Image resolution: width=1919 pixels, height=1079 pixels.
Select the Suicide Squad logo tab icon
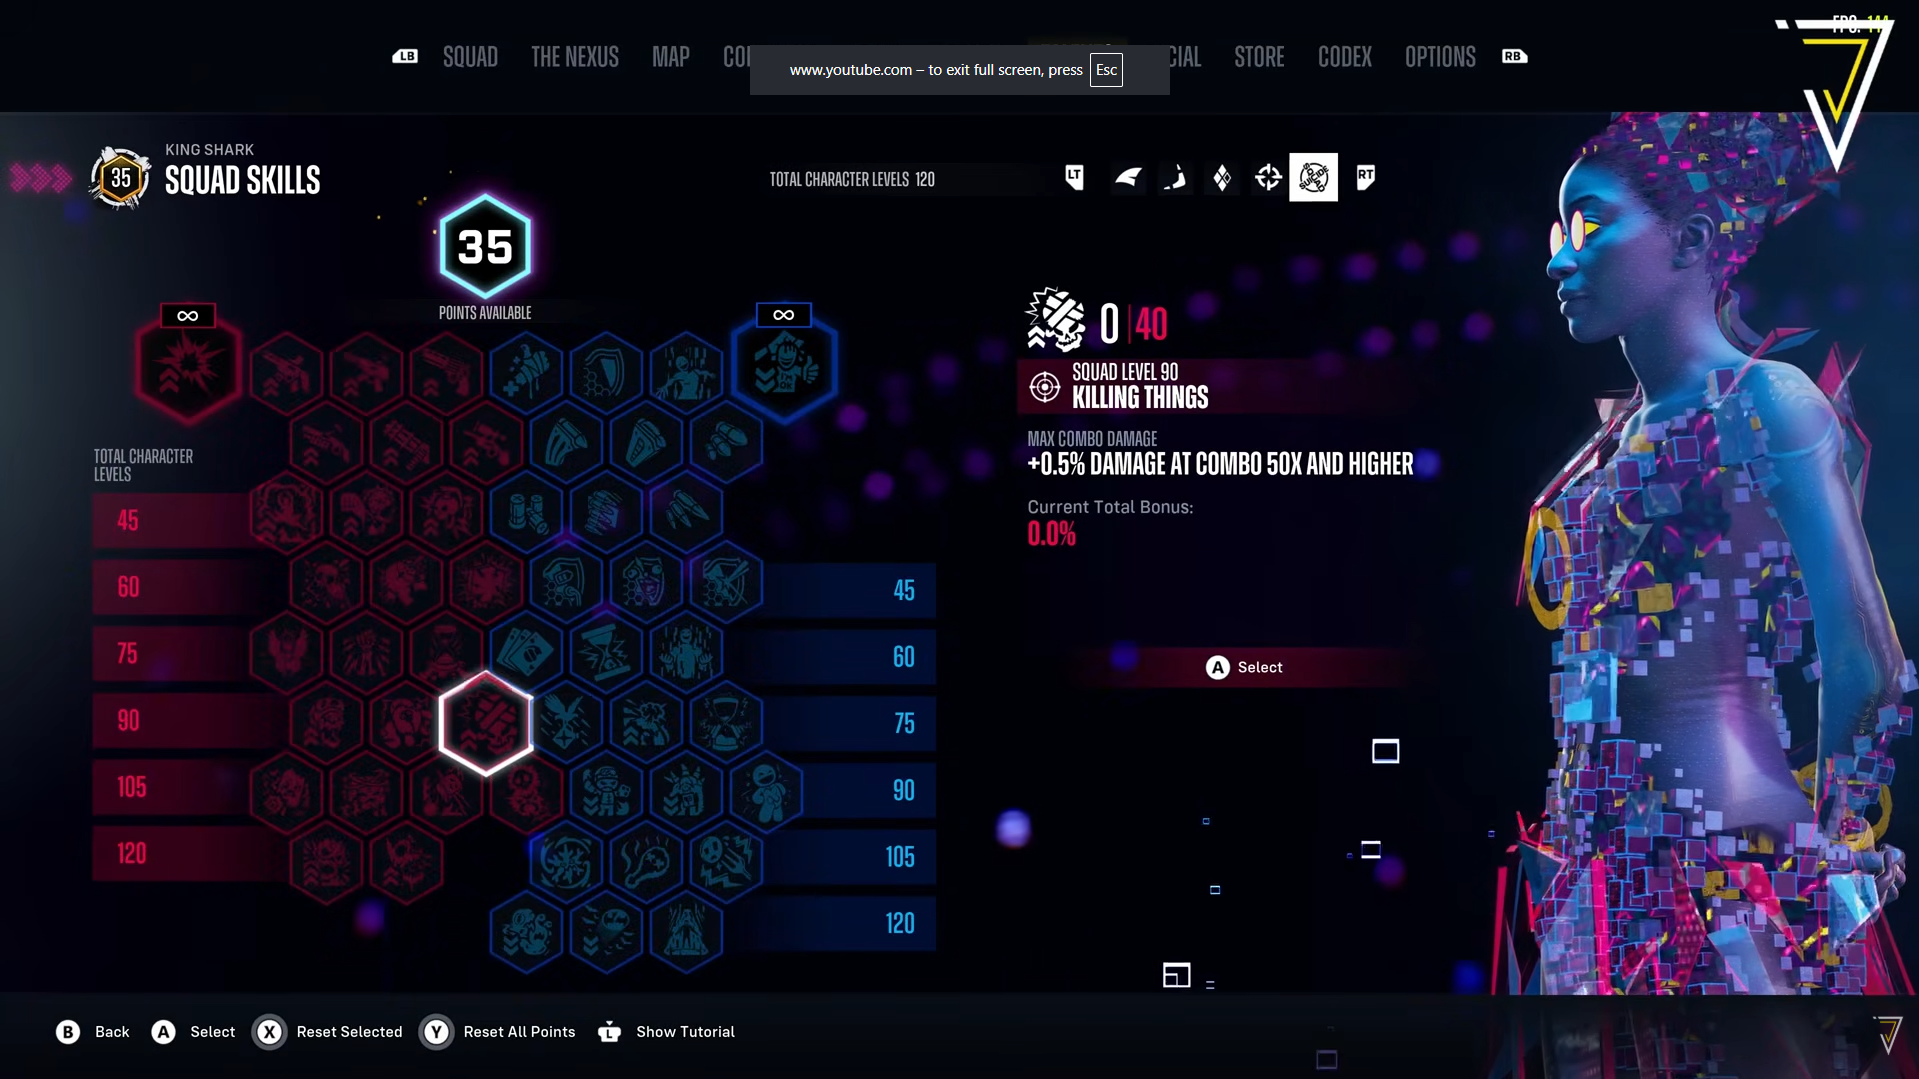[1313, 178]
